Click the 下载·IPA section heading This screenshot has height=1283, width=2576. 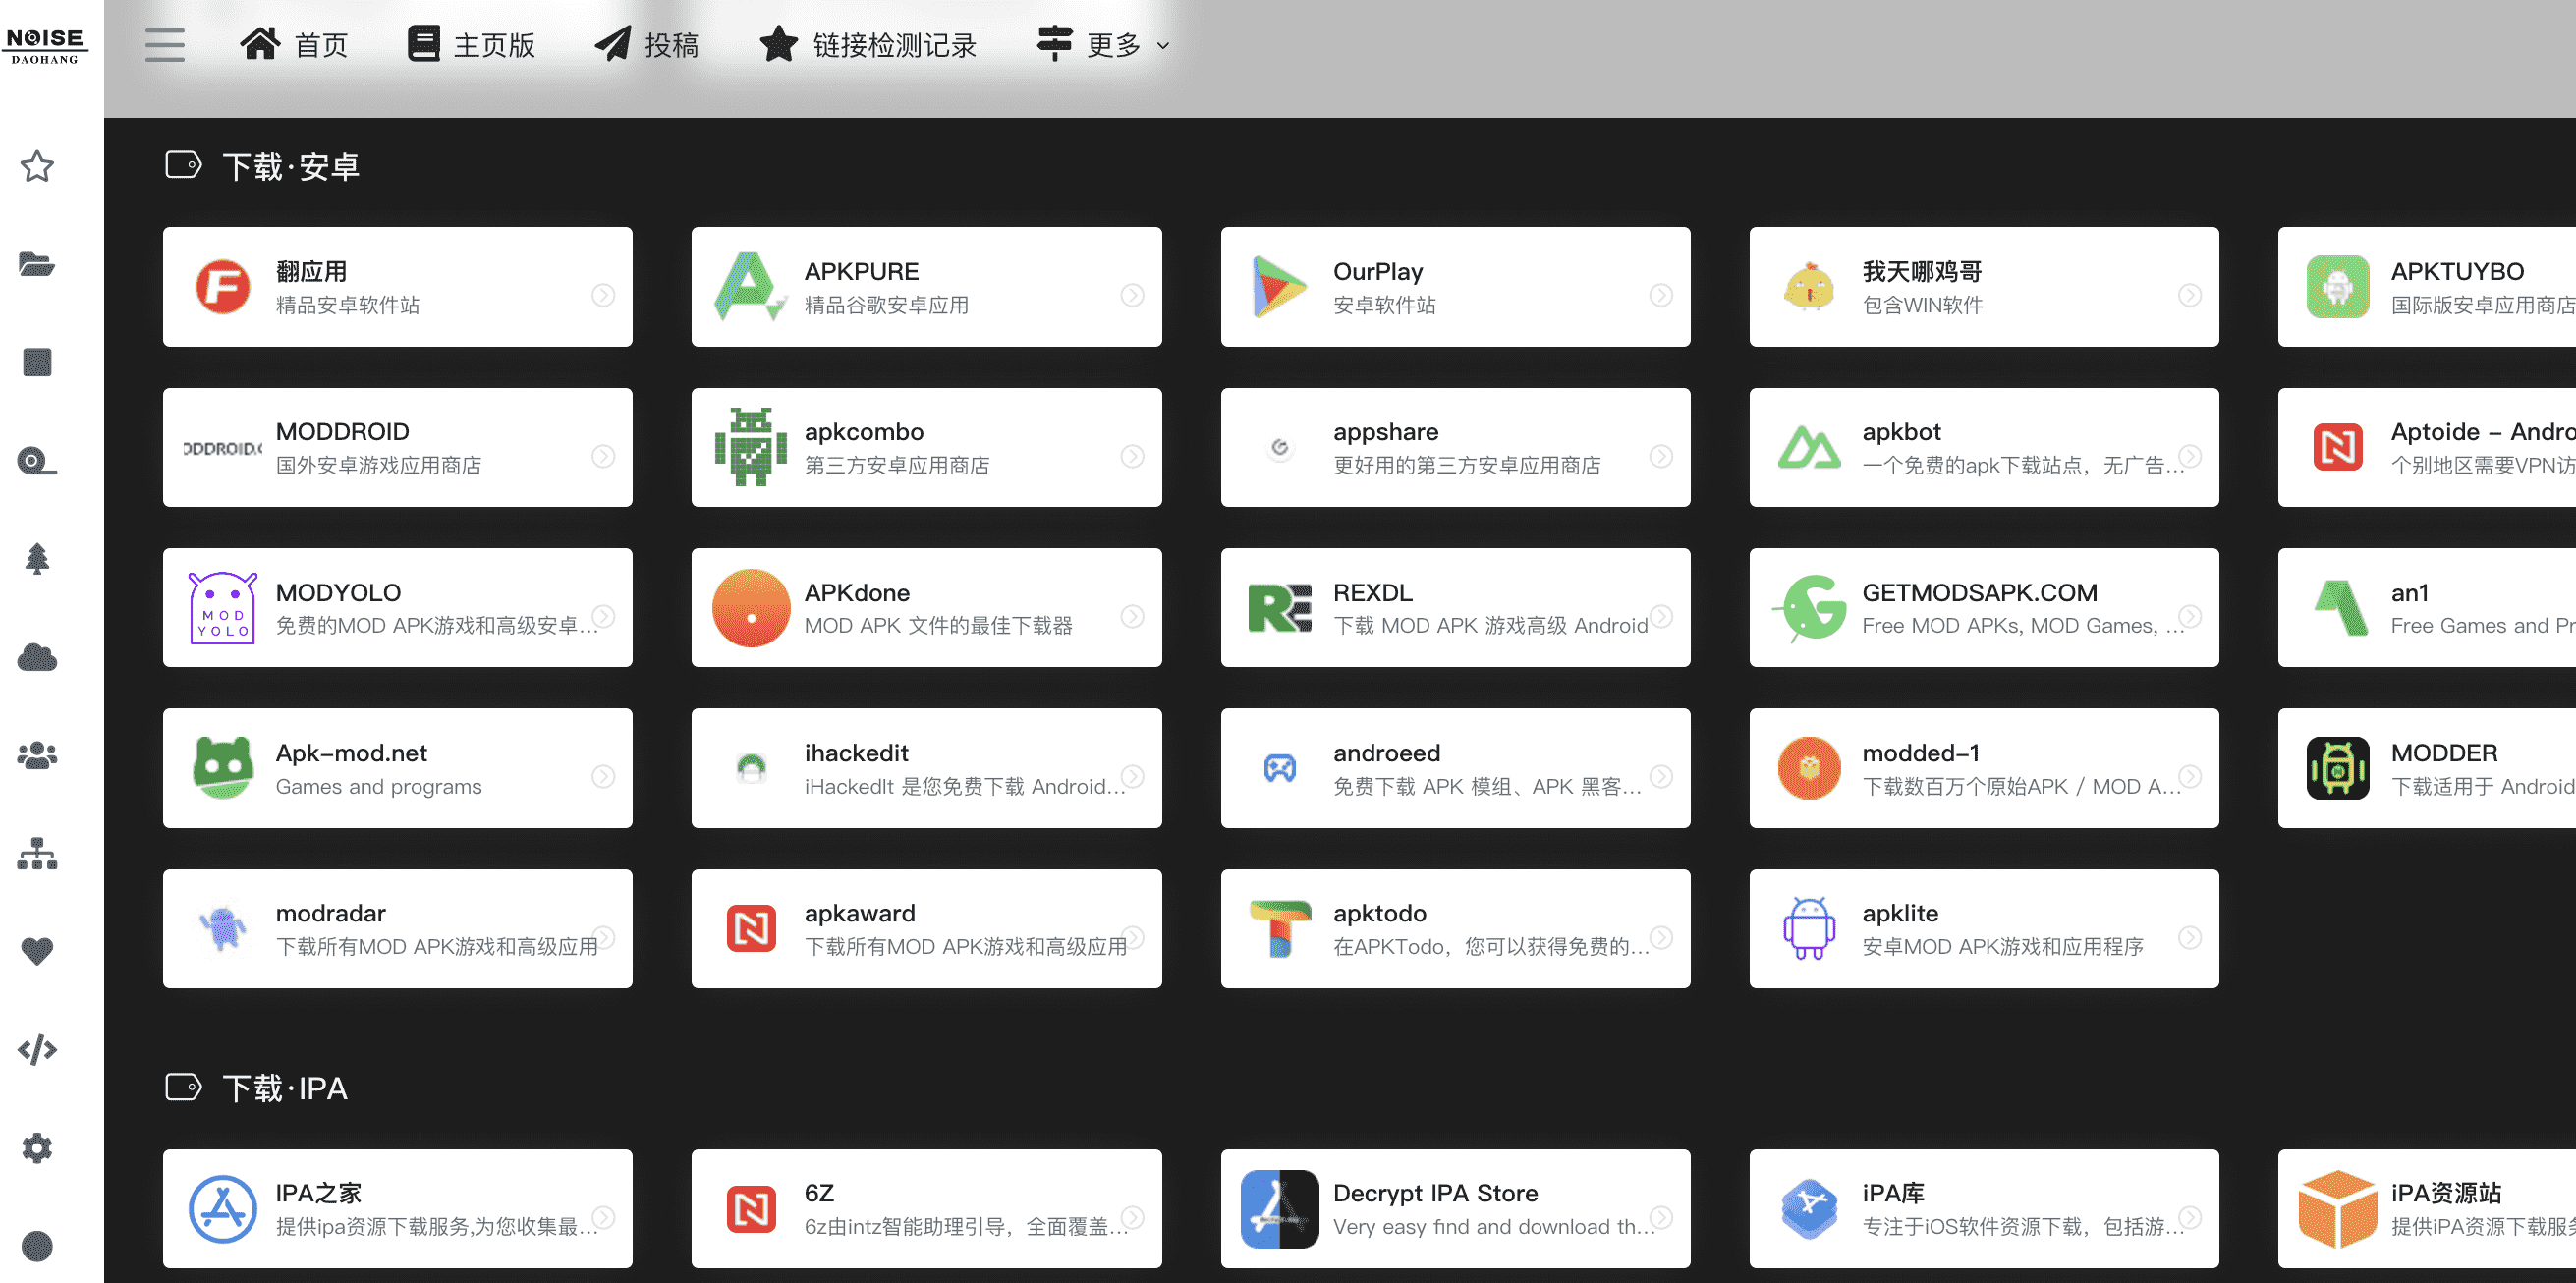pos(285,1088)
